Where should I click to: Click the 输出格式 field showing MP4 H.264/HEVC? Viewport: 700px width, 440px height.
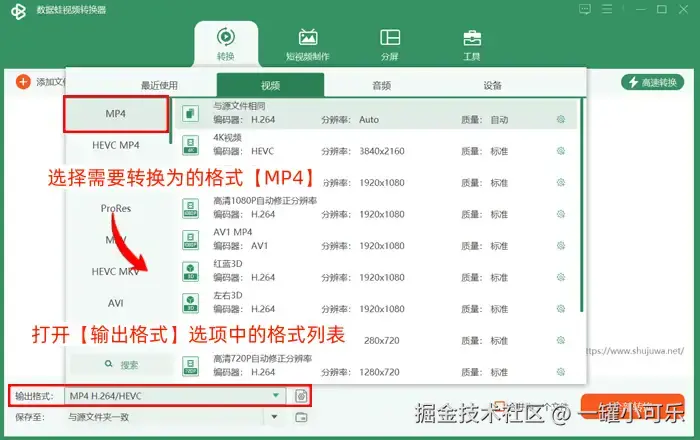click(175, 396)
